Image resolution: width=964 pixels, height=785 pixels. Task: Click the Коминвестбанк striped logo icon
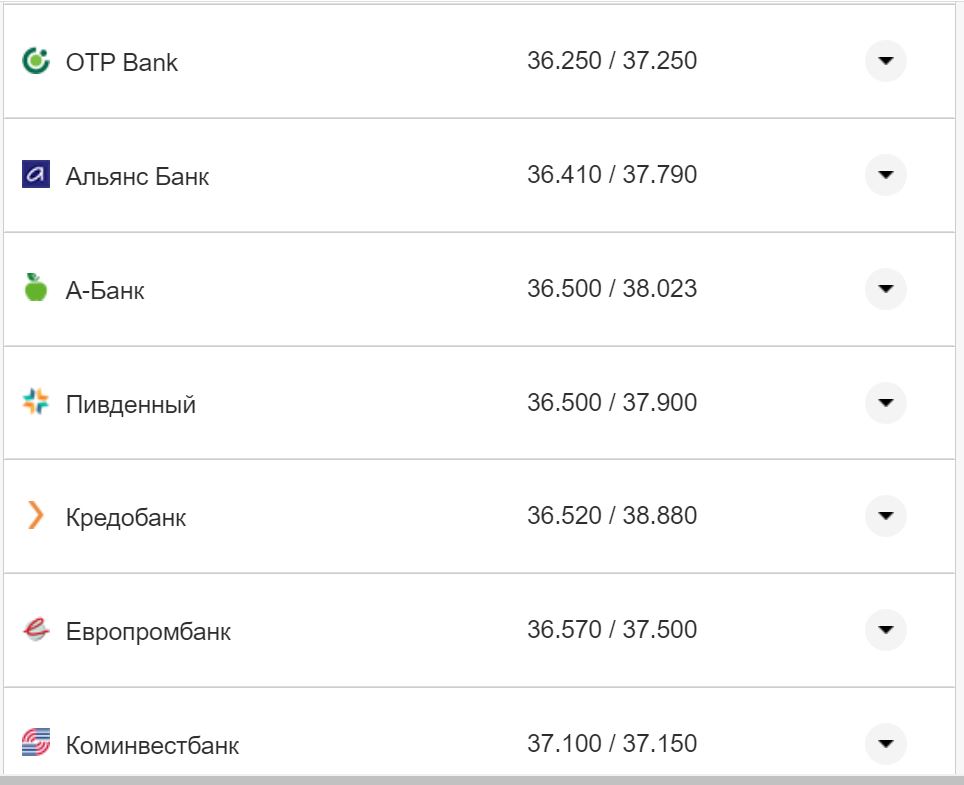[35, 744]
